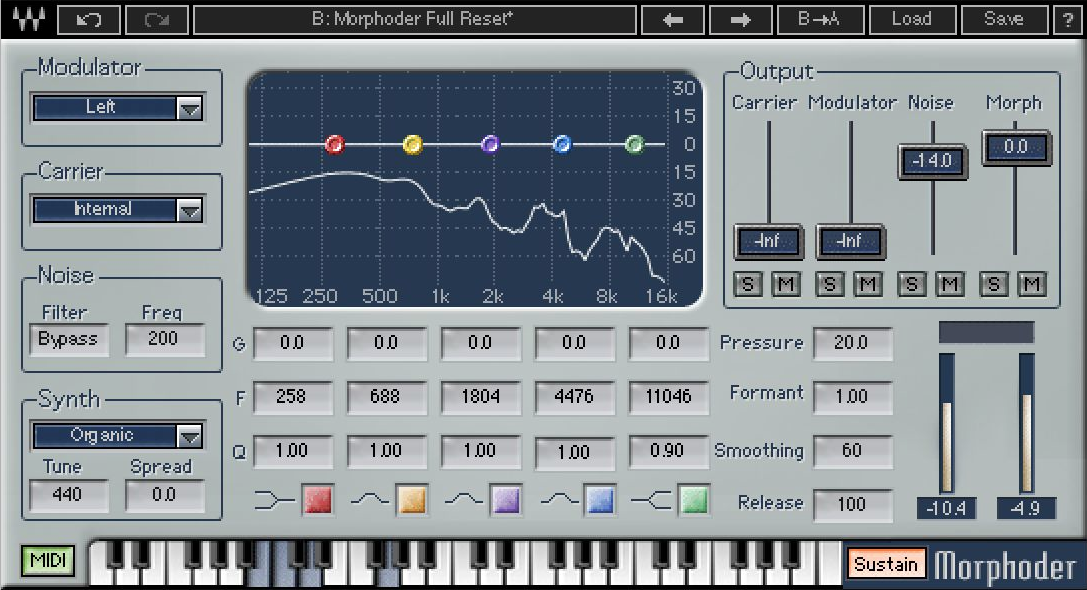Click the left meter peak readout -10.4
The image size is (1087, 590).
coord(946,508)
